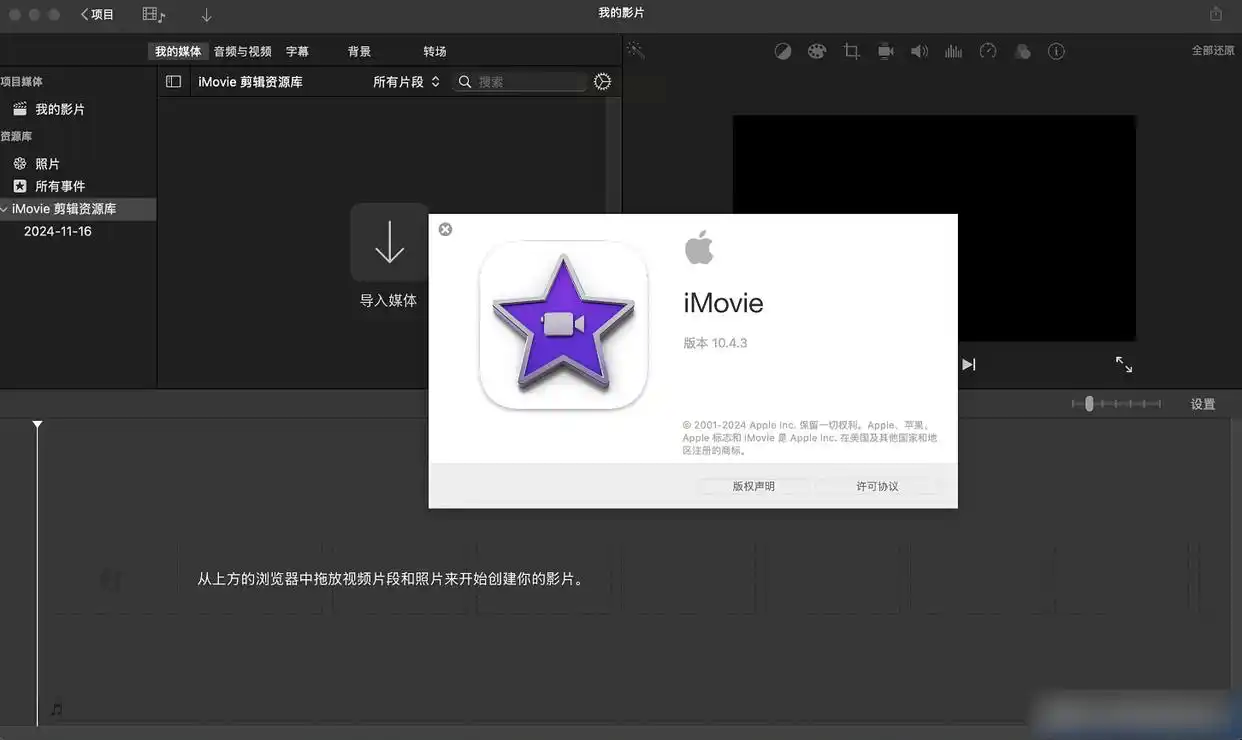Screen dimensions: 1242x740
Task: Open the clip filter and audio effects tool
Action: click(x=1022, y=51)
